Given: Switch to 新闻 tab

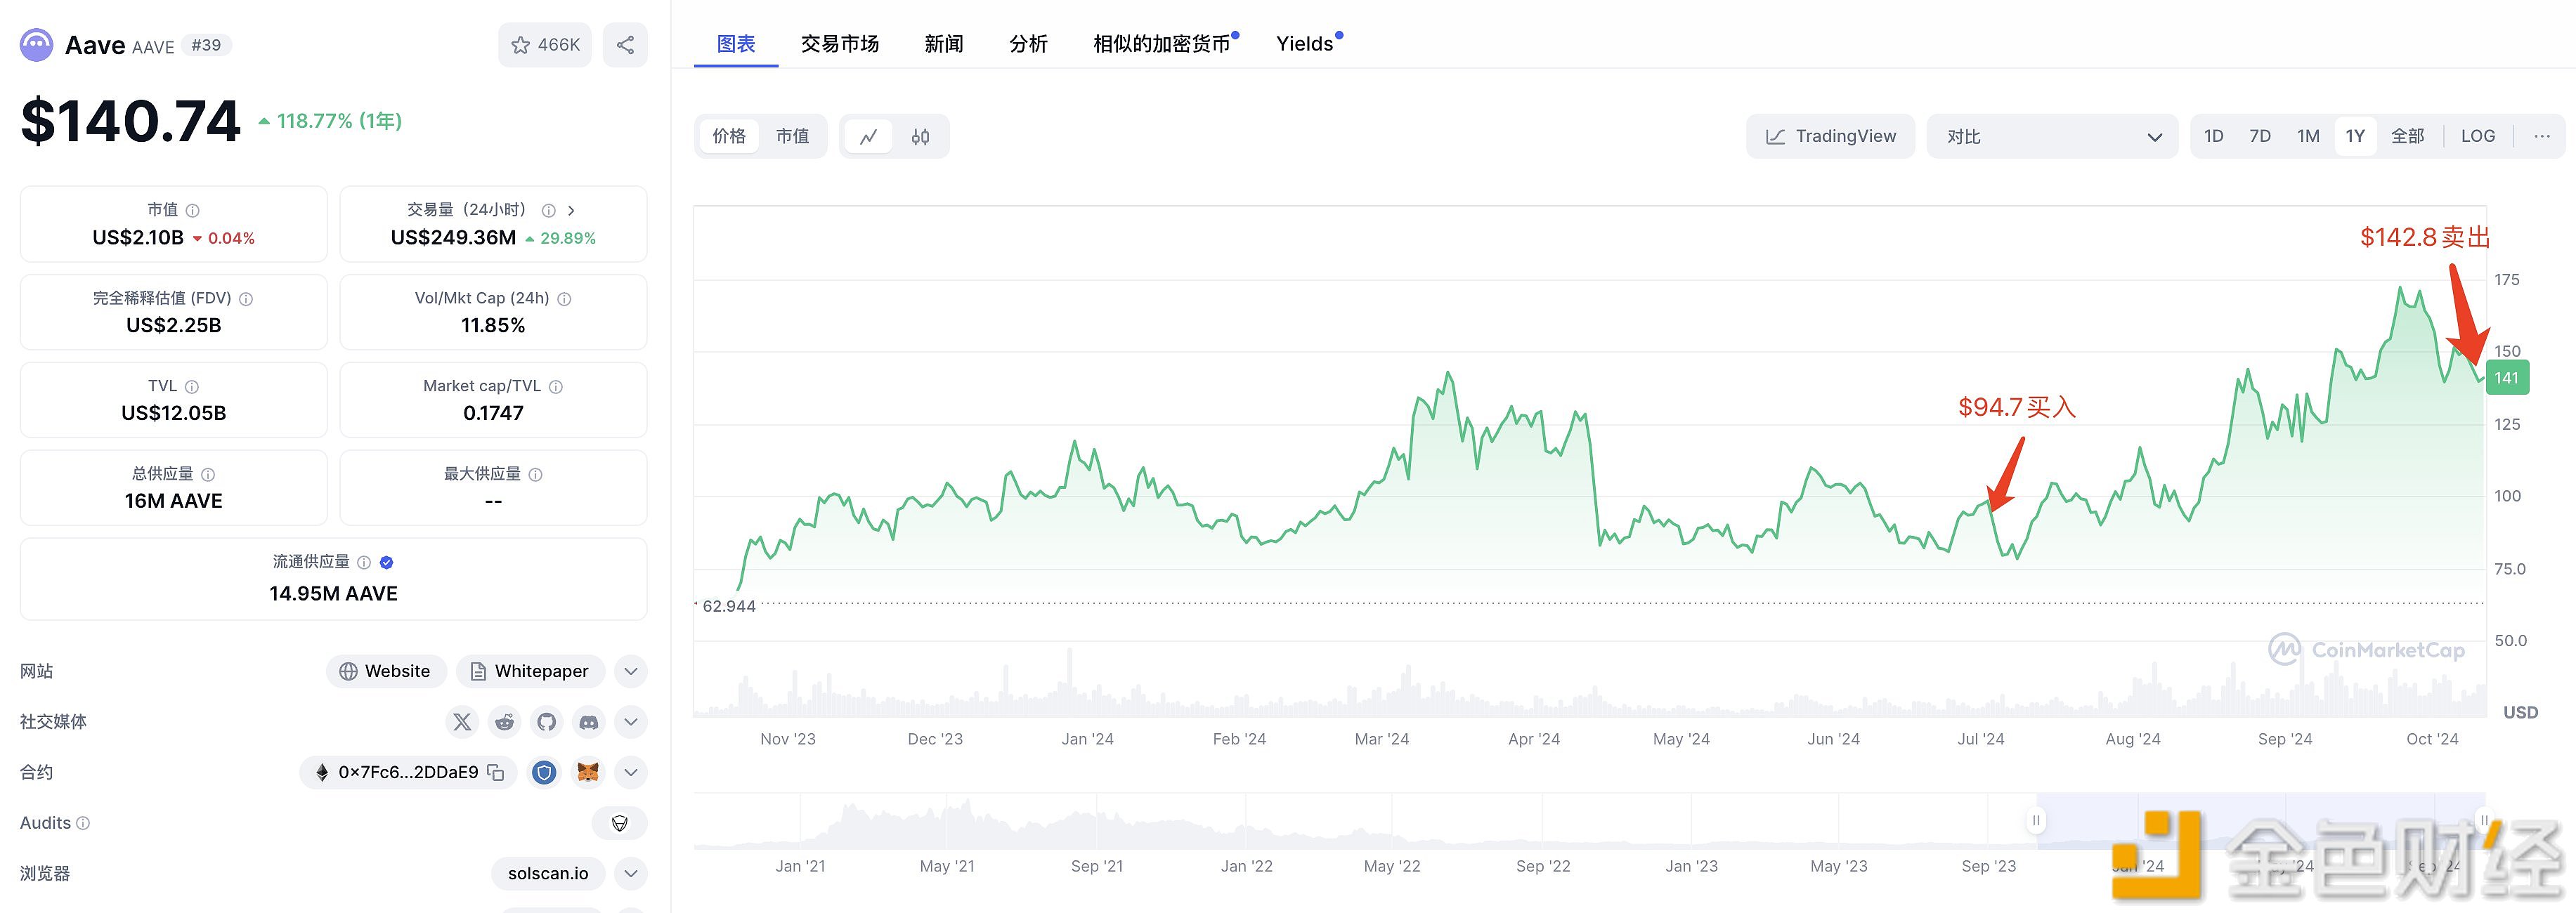Looking at the screenshot, I should point(943,44).
